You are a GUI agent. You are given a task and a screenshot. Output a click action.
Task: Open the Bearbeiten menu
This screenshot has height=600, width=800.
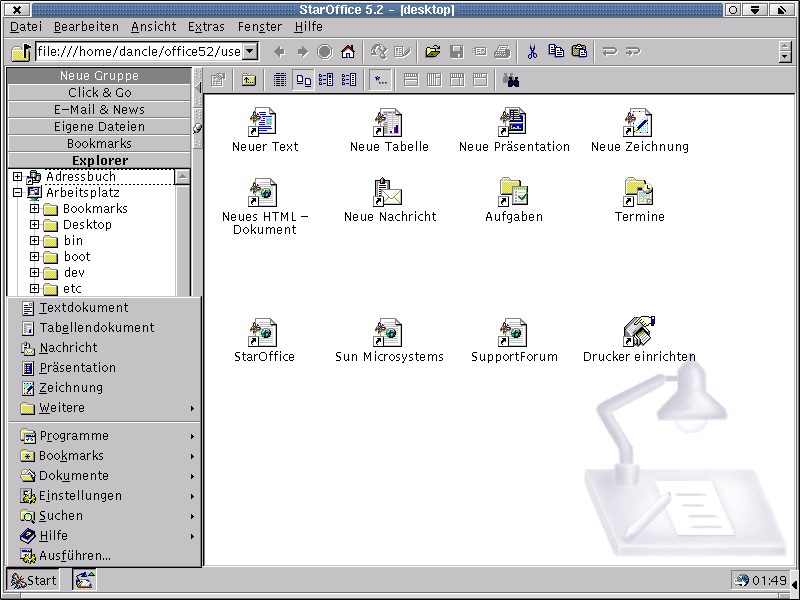(86, 27)
